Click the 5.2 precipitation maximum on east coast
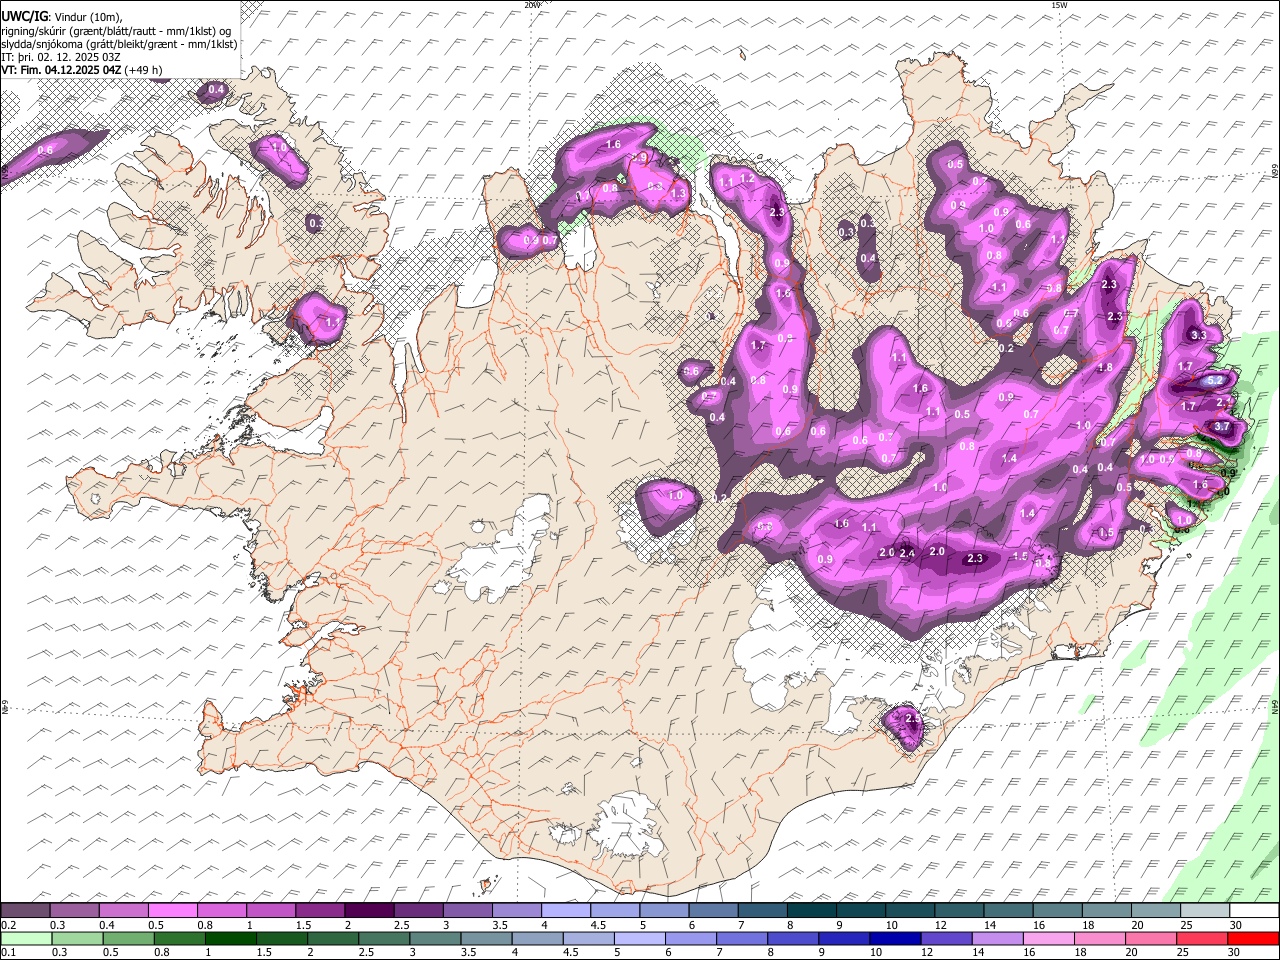The width and height of the screenshot is (1280, 960). [1215, 381]
